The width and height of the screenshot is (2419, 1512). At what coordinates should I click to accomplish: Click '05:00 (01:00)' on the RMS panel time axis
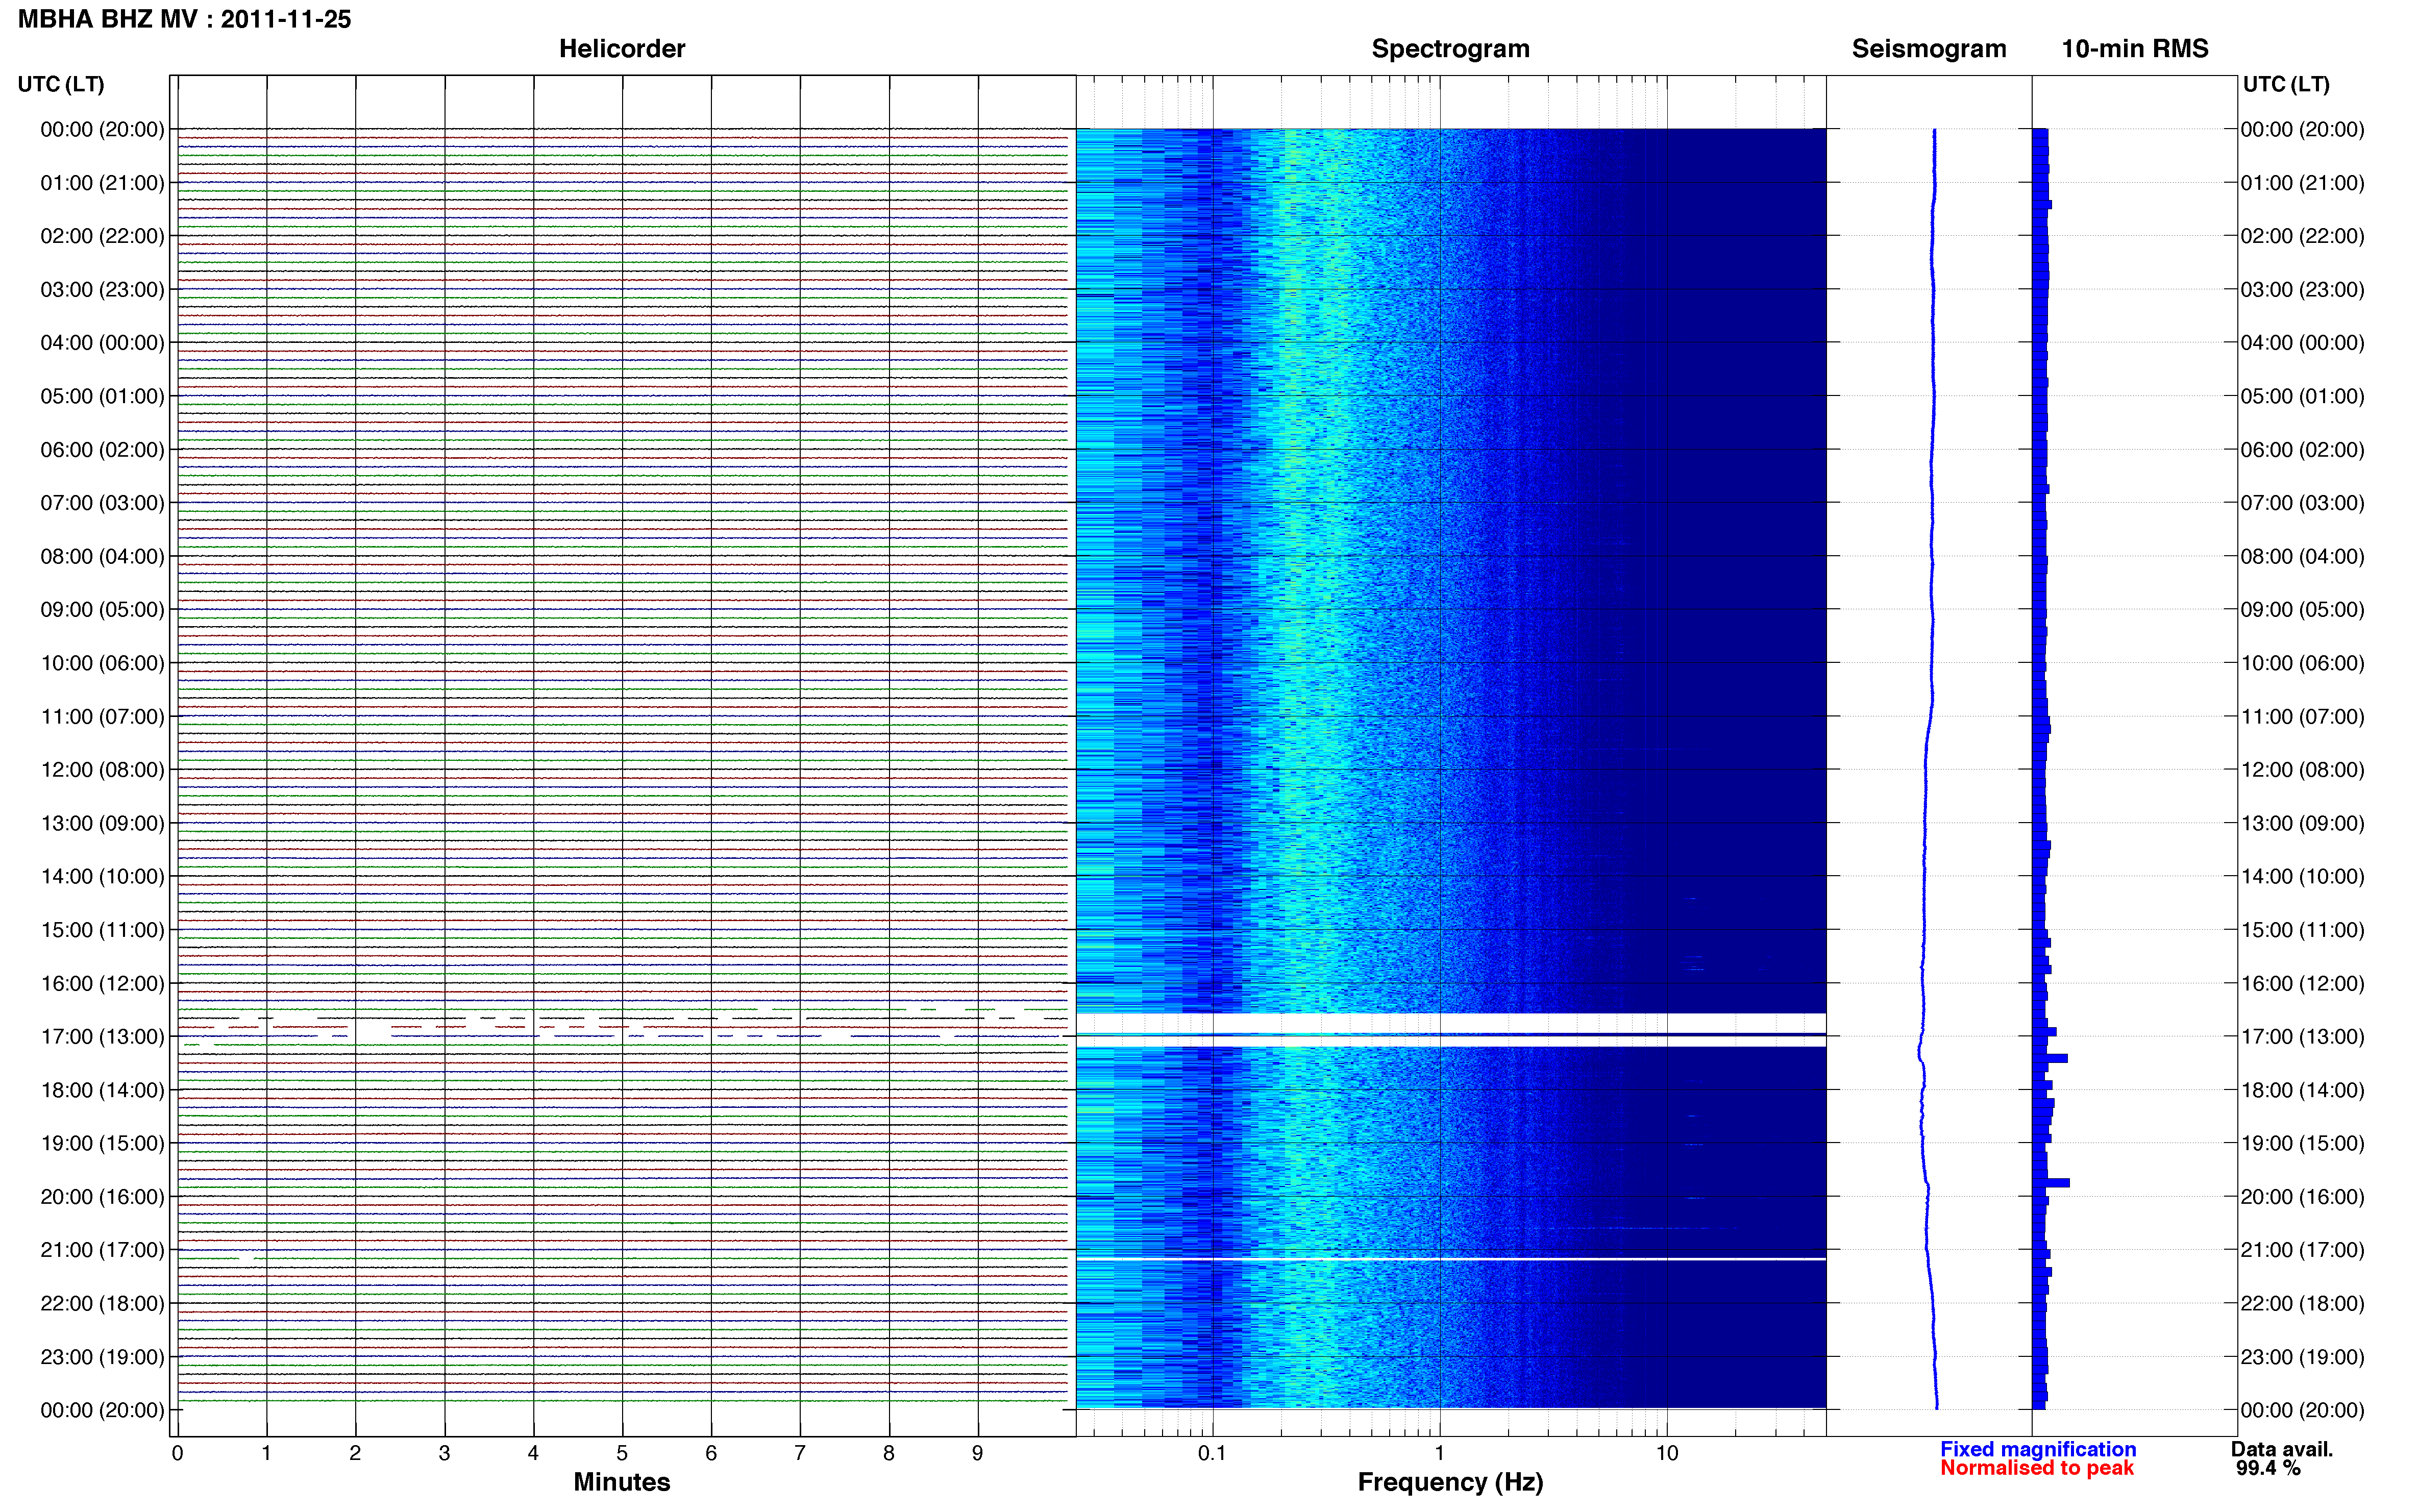(2302, 397)
